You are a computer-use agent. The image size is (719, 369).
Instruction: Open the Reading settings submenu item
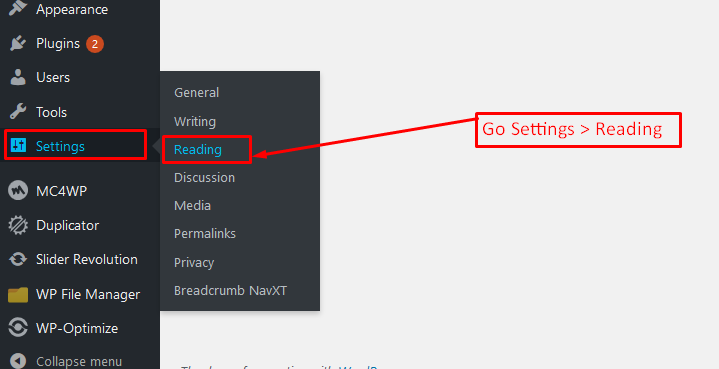[198, 149]
